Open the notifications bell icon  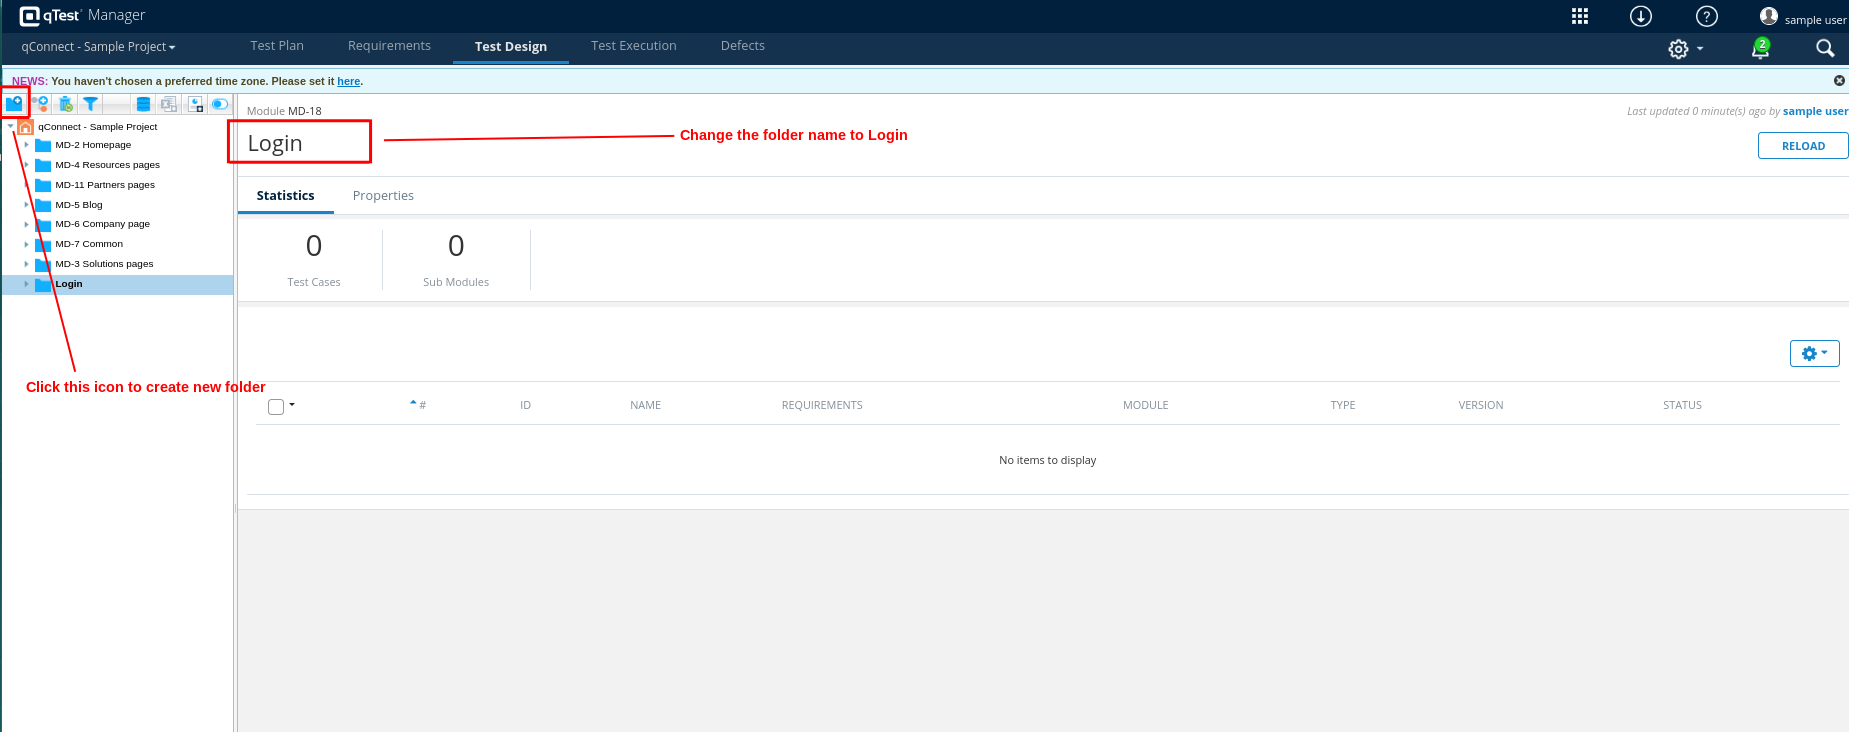[x=1760, y=48]
